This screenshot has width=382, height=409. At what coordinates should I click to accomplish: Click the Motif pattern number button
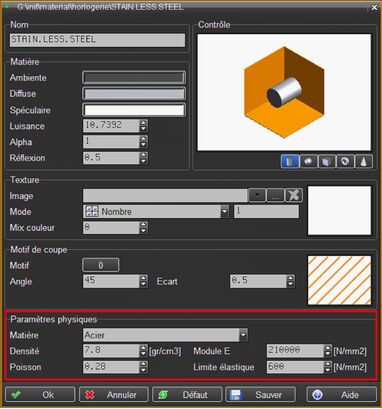click(x=101, y=265)
